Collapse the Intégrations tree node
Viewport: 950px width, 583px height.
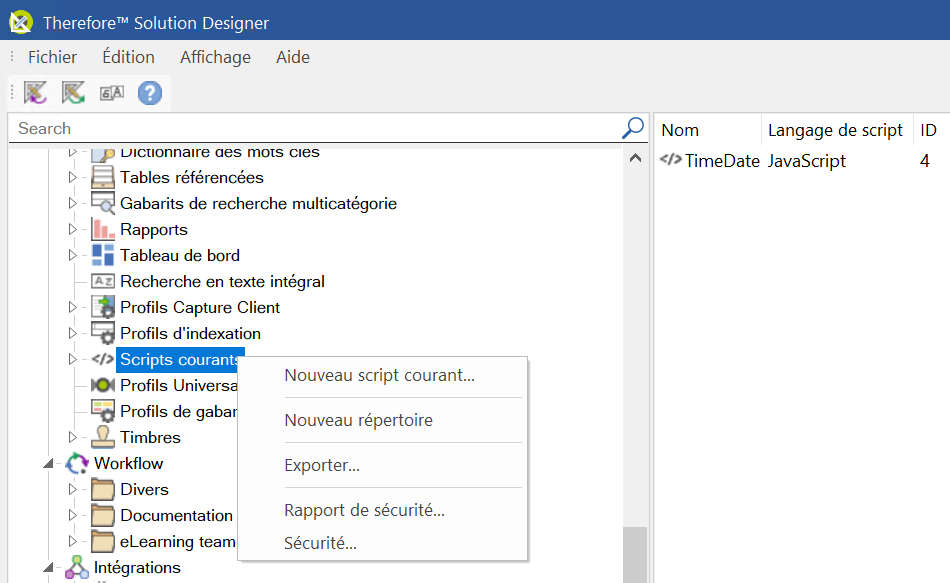coord(47,568)
